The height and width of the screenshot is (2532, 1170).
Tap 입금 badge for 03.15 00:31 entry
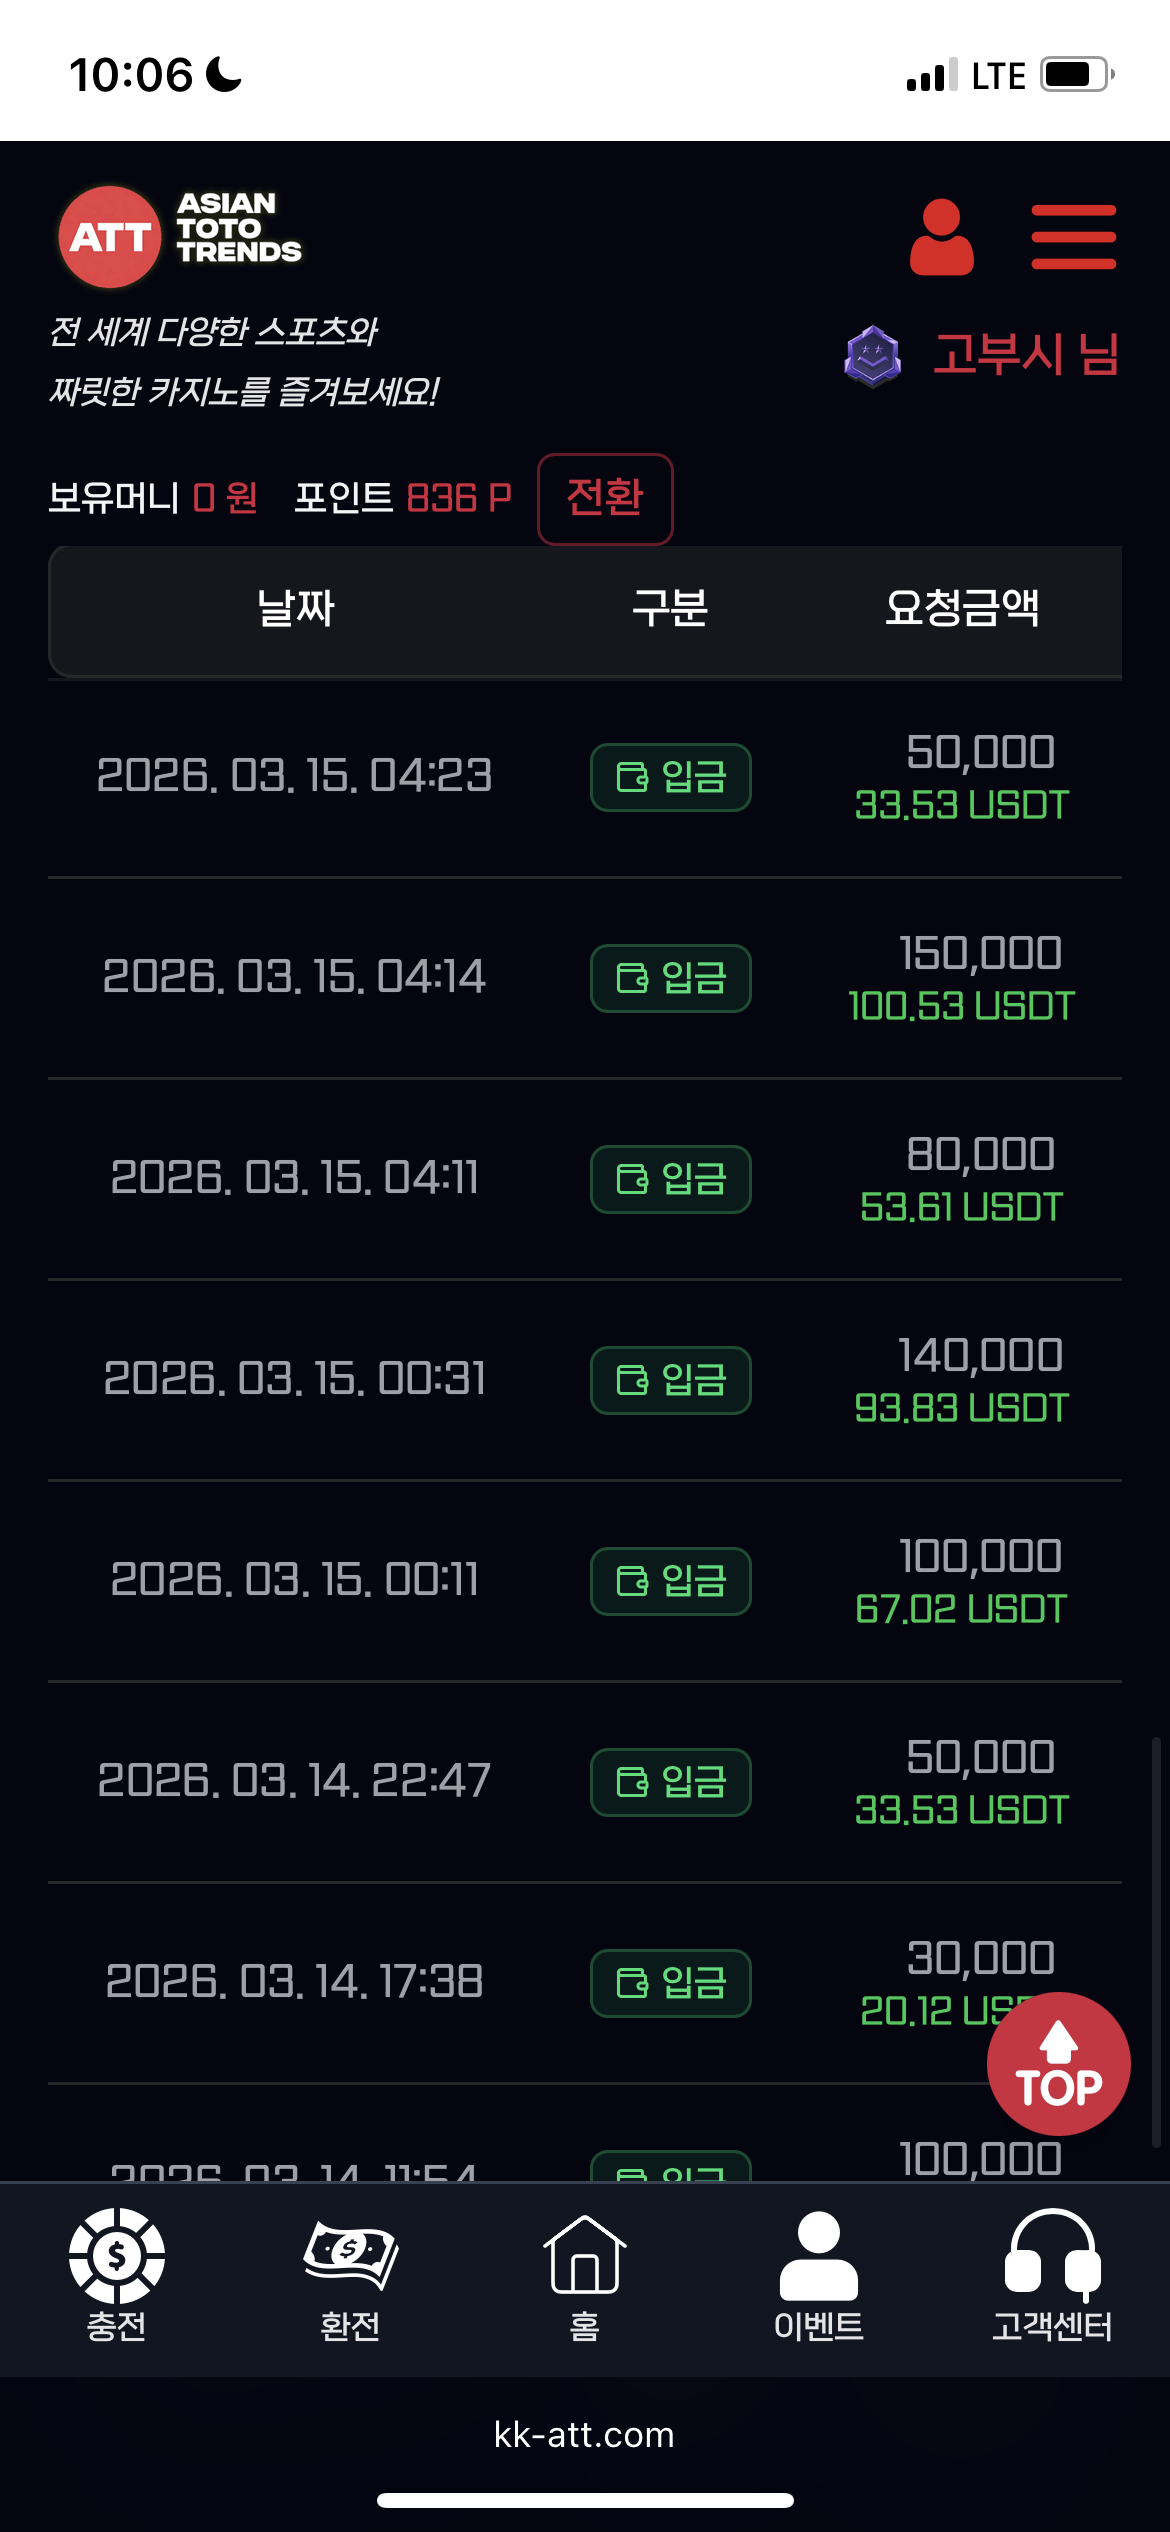click(x=670, y=1380)
